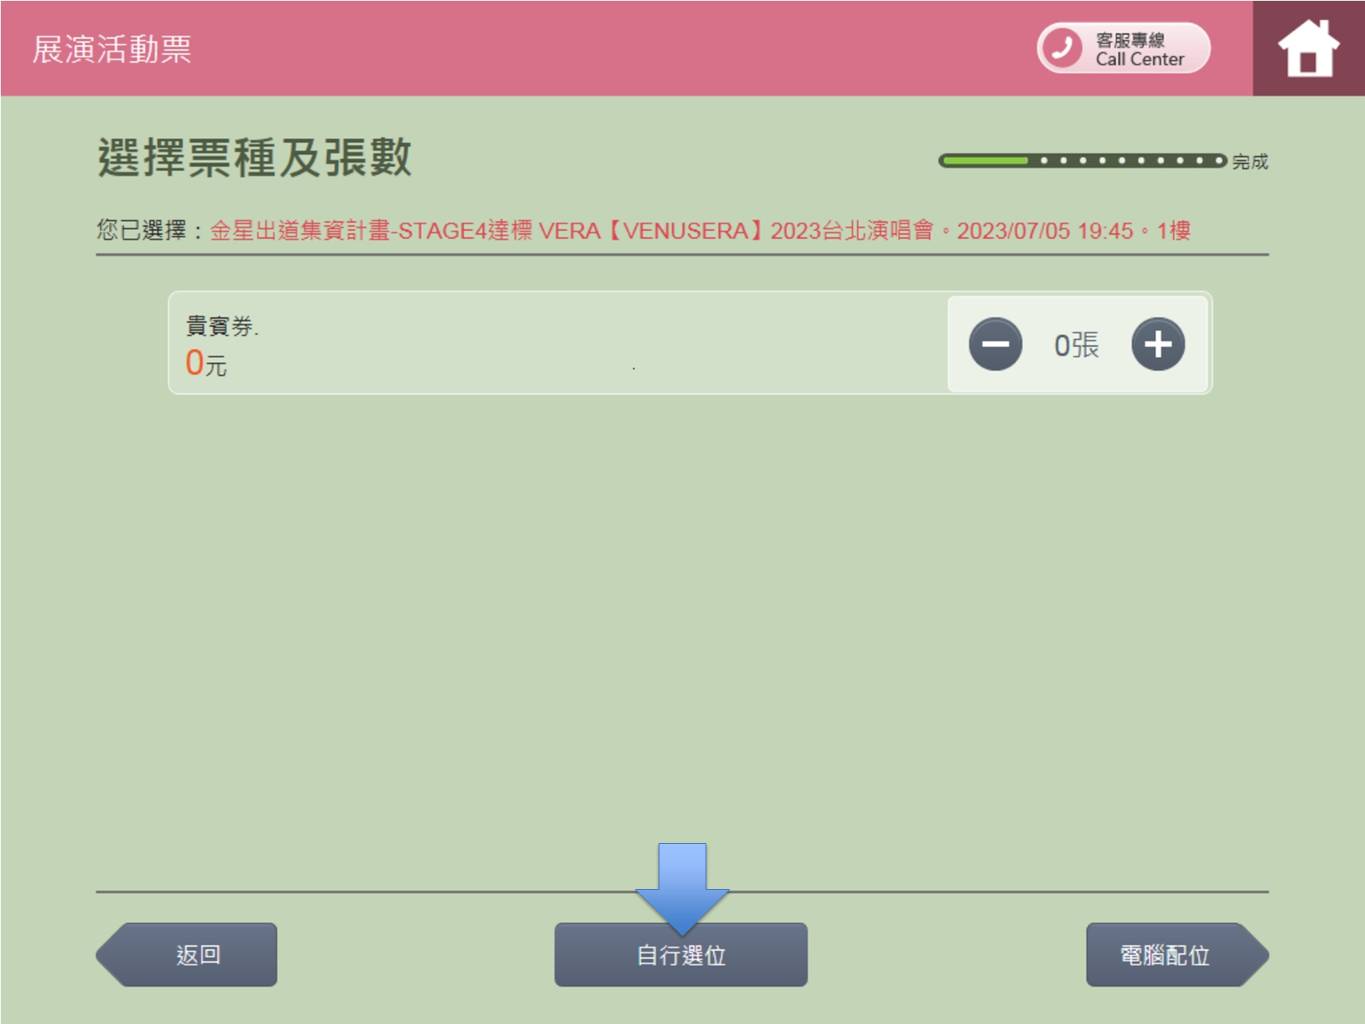Tap the 貴賓券 ticket type name
1365x1024 pixels.
tap(221, 326)
